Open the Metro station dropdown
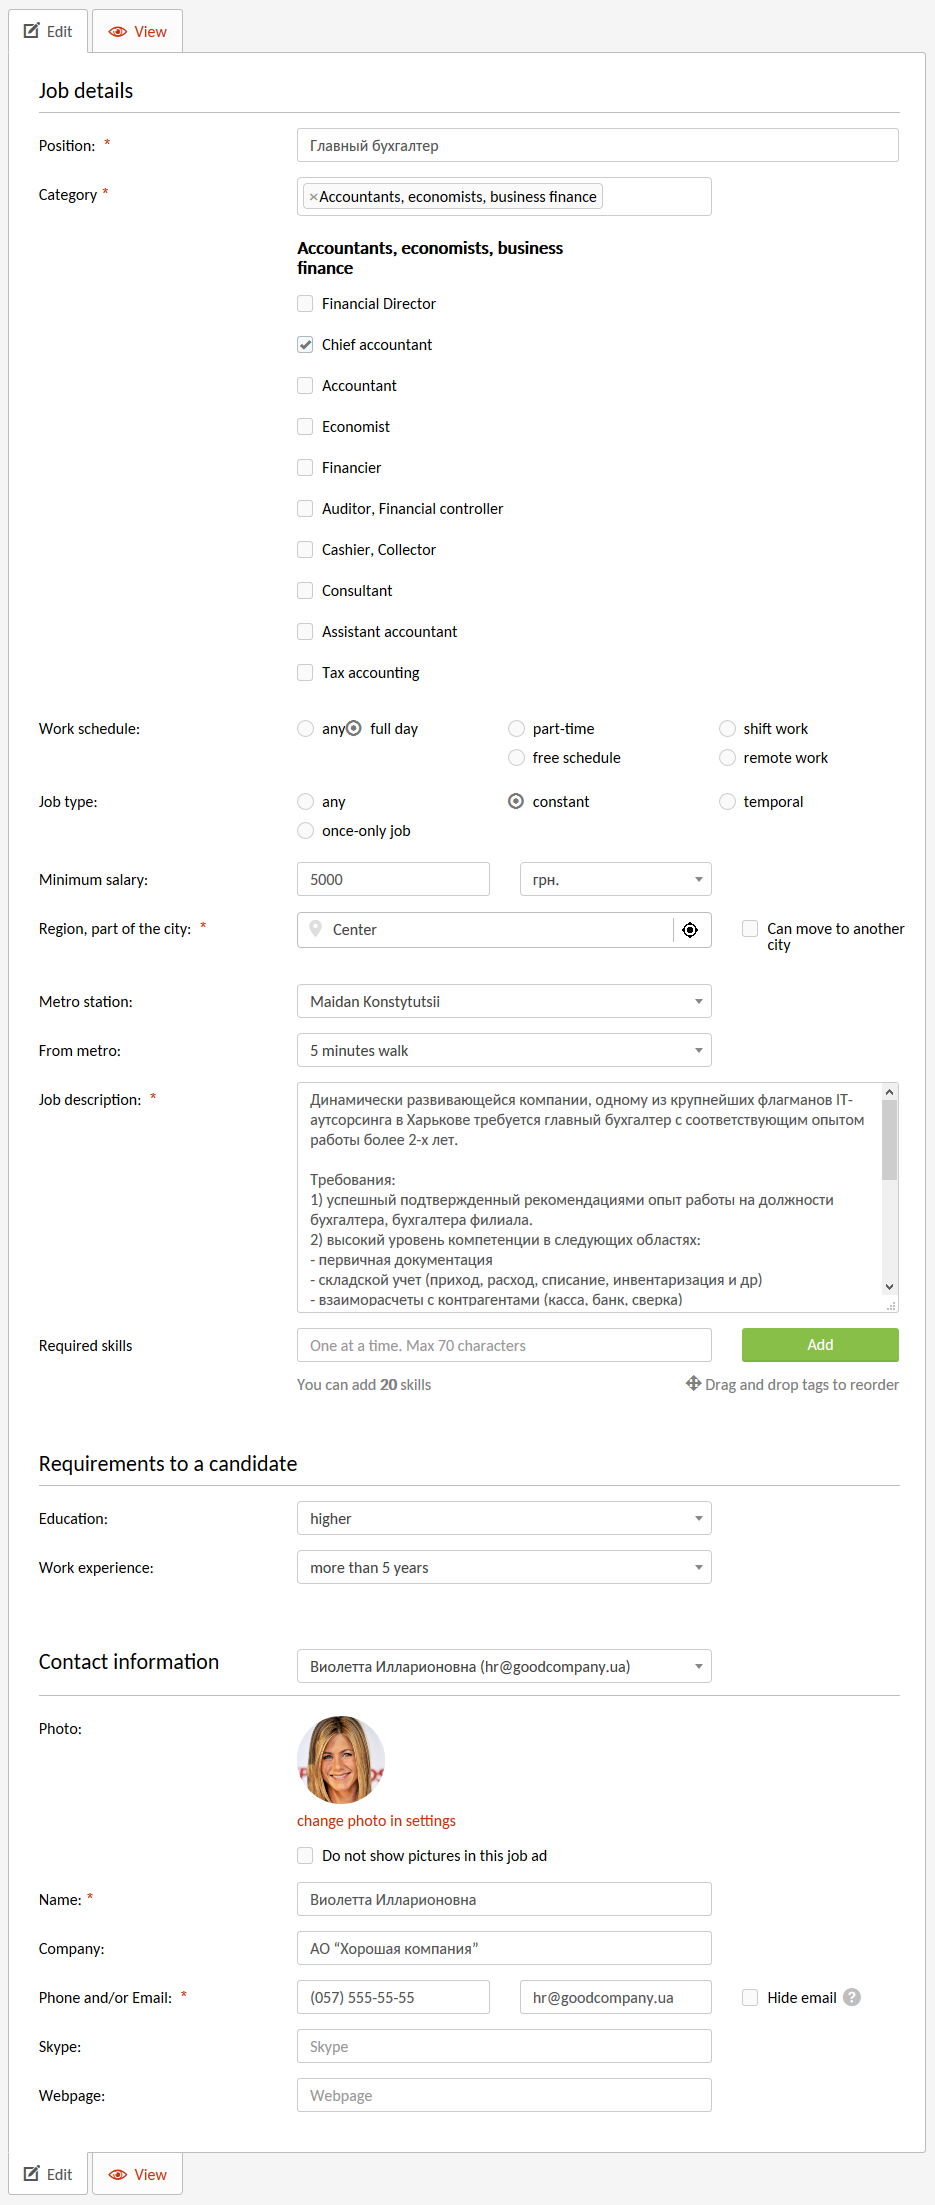This screenshot has height=2205, width=935. tap(504, 1001)
